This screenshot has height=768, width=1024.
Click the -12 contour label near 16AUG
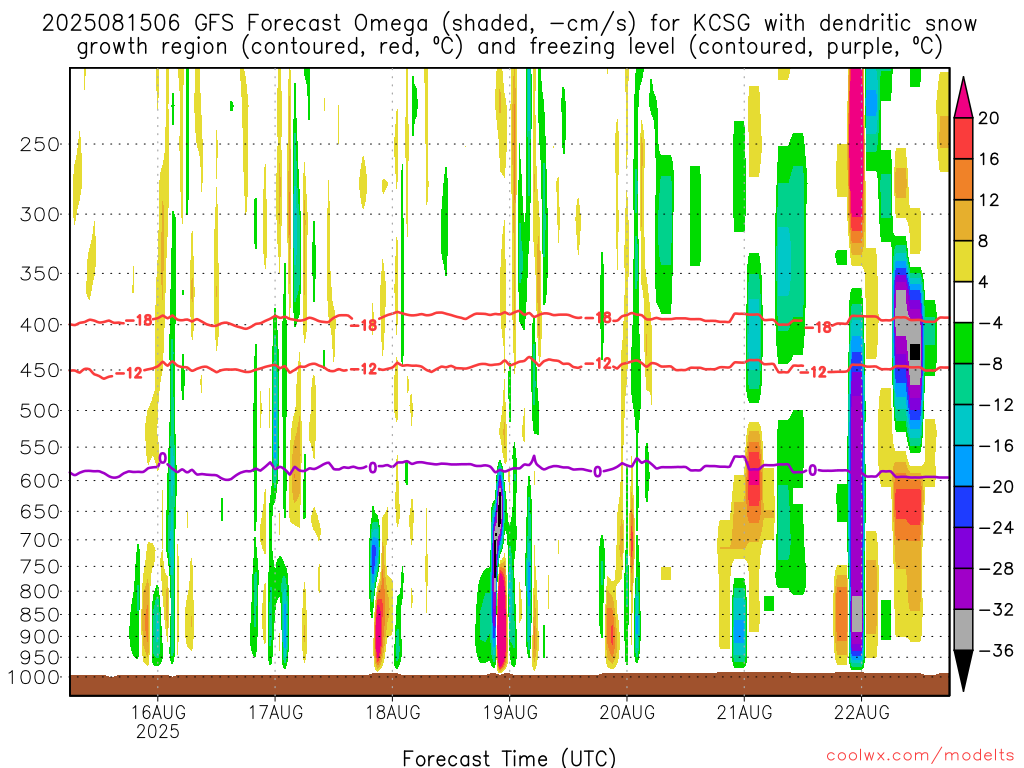129,374
